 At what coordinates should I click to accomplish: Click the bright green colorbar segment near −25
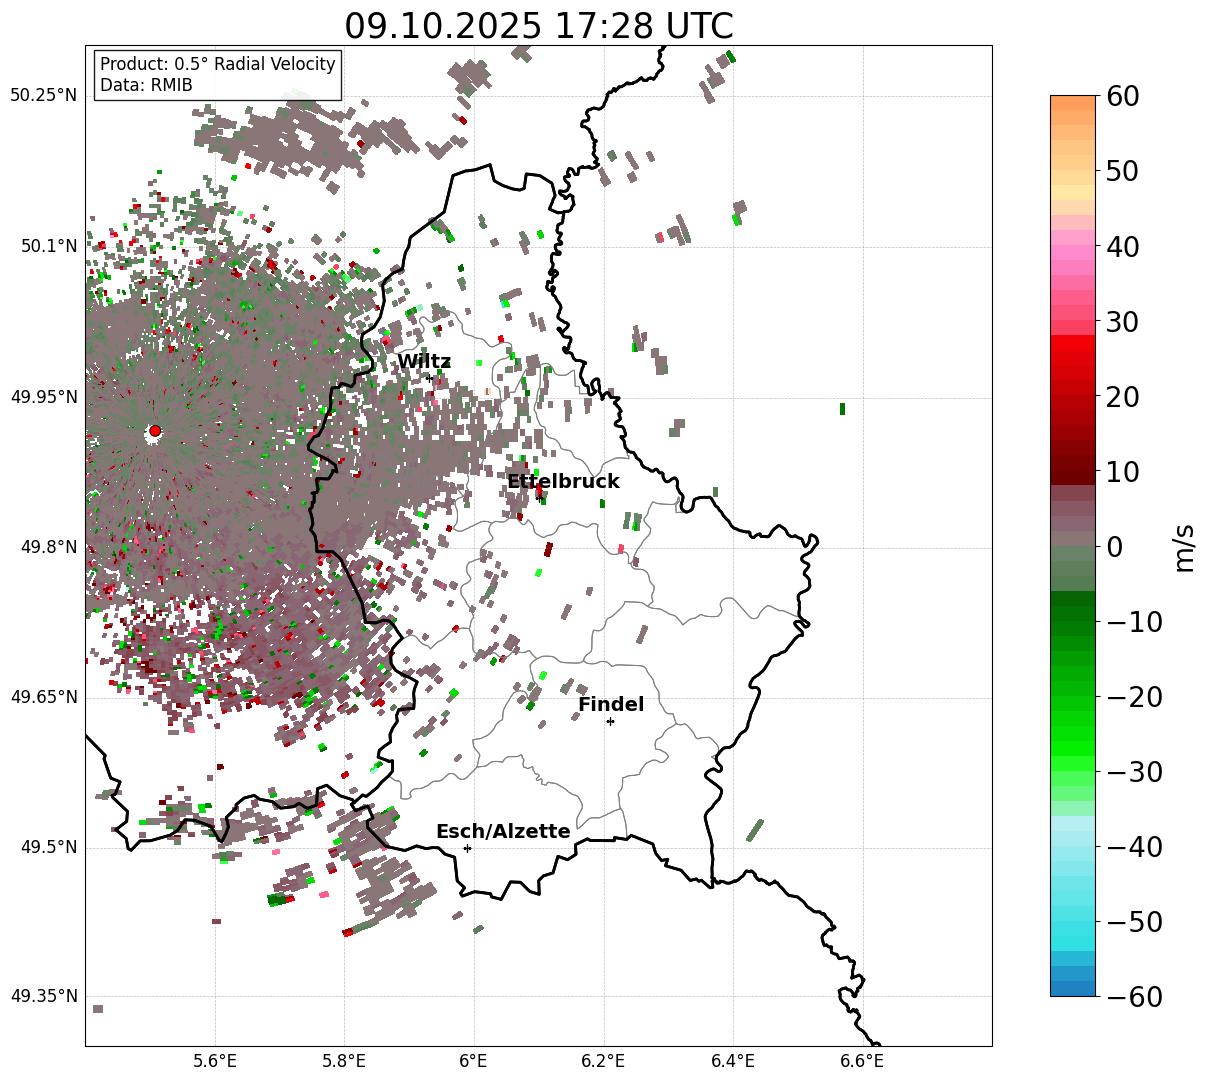[1073, 733]
